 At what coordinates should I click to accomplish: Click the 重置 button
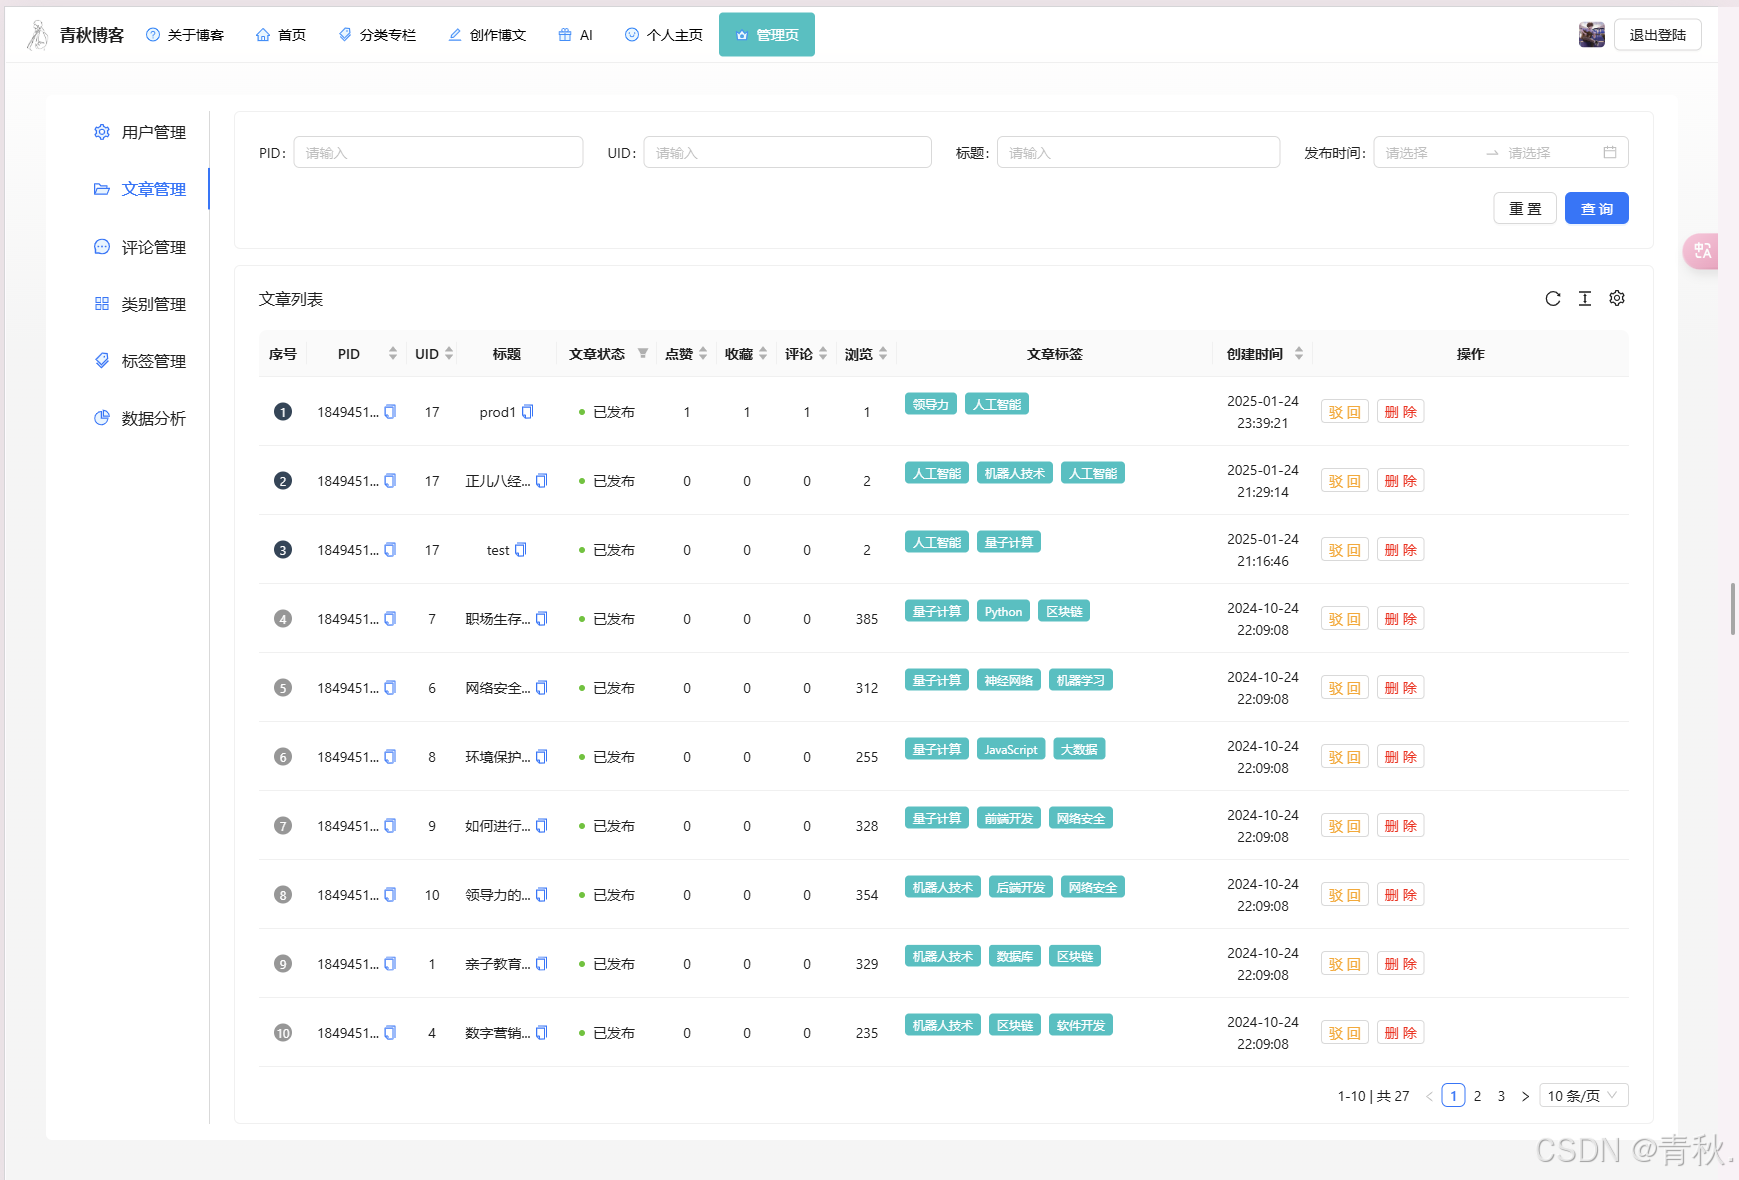tap(1524, 209)
